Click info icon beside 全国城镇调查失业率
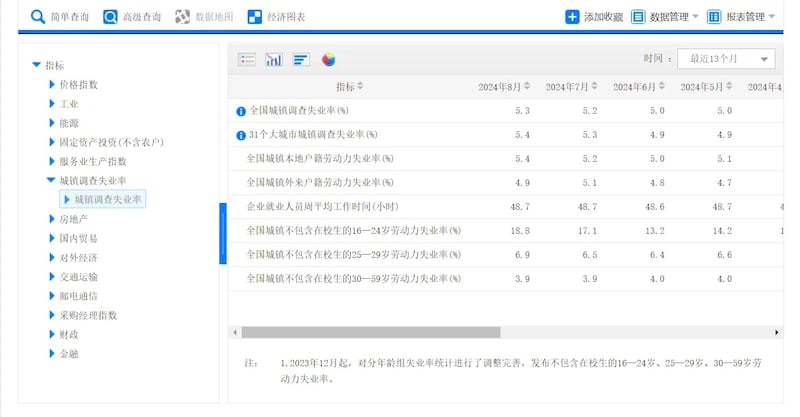 [x=240, y=111]
